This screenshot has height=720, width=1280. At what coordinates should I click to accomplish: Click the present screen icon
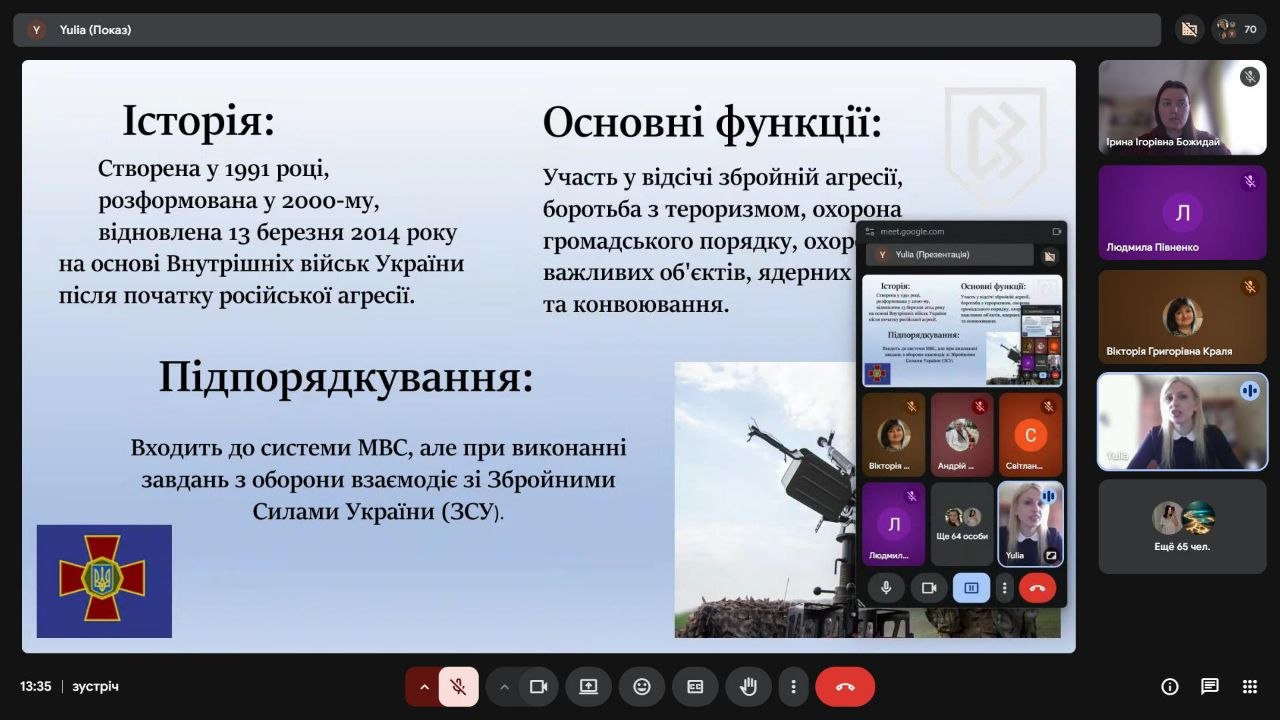(588, 687)
